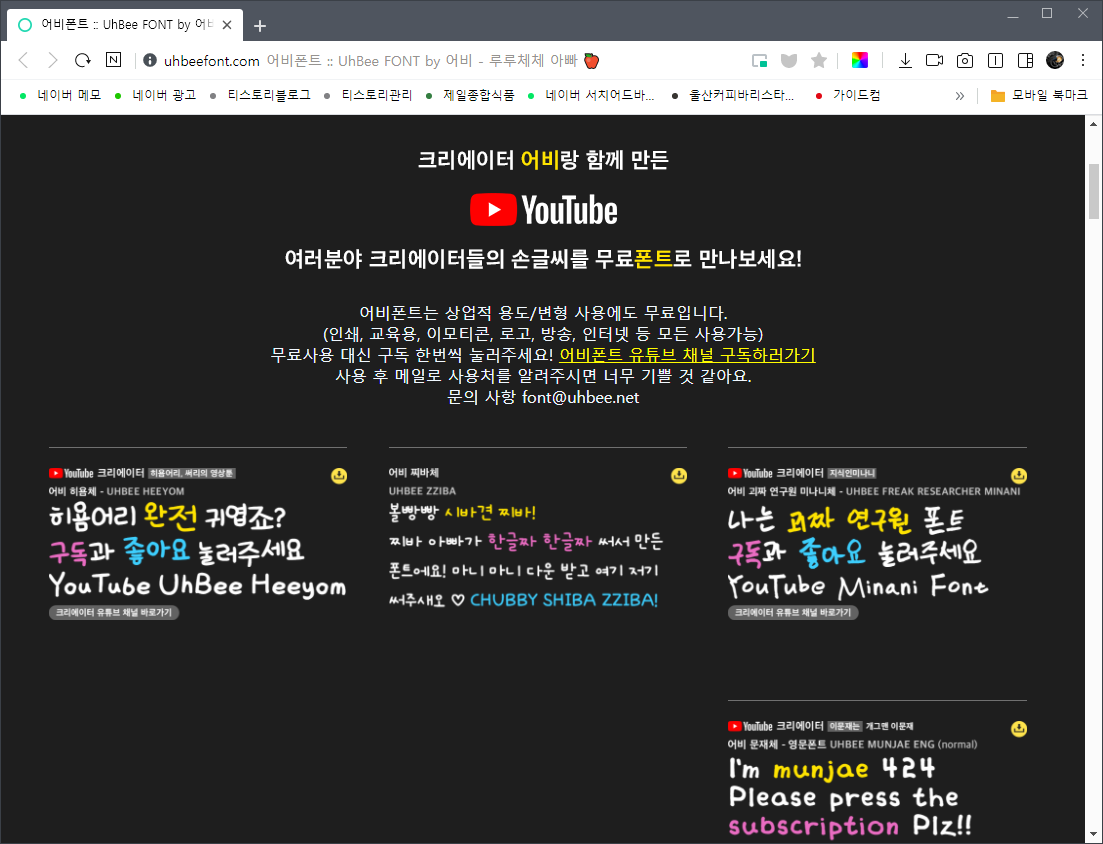The width and height of the screenshot is (1103, 844).
Task: Click 크리에이터 유튜브 채널 바로가기 under Minani
Action: pos(793,613)
